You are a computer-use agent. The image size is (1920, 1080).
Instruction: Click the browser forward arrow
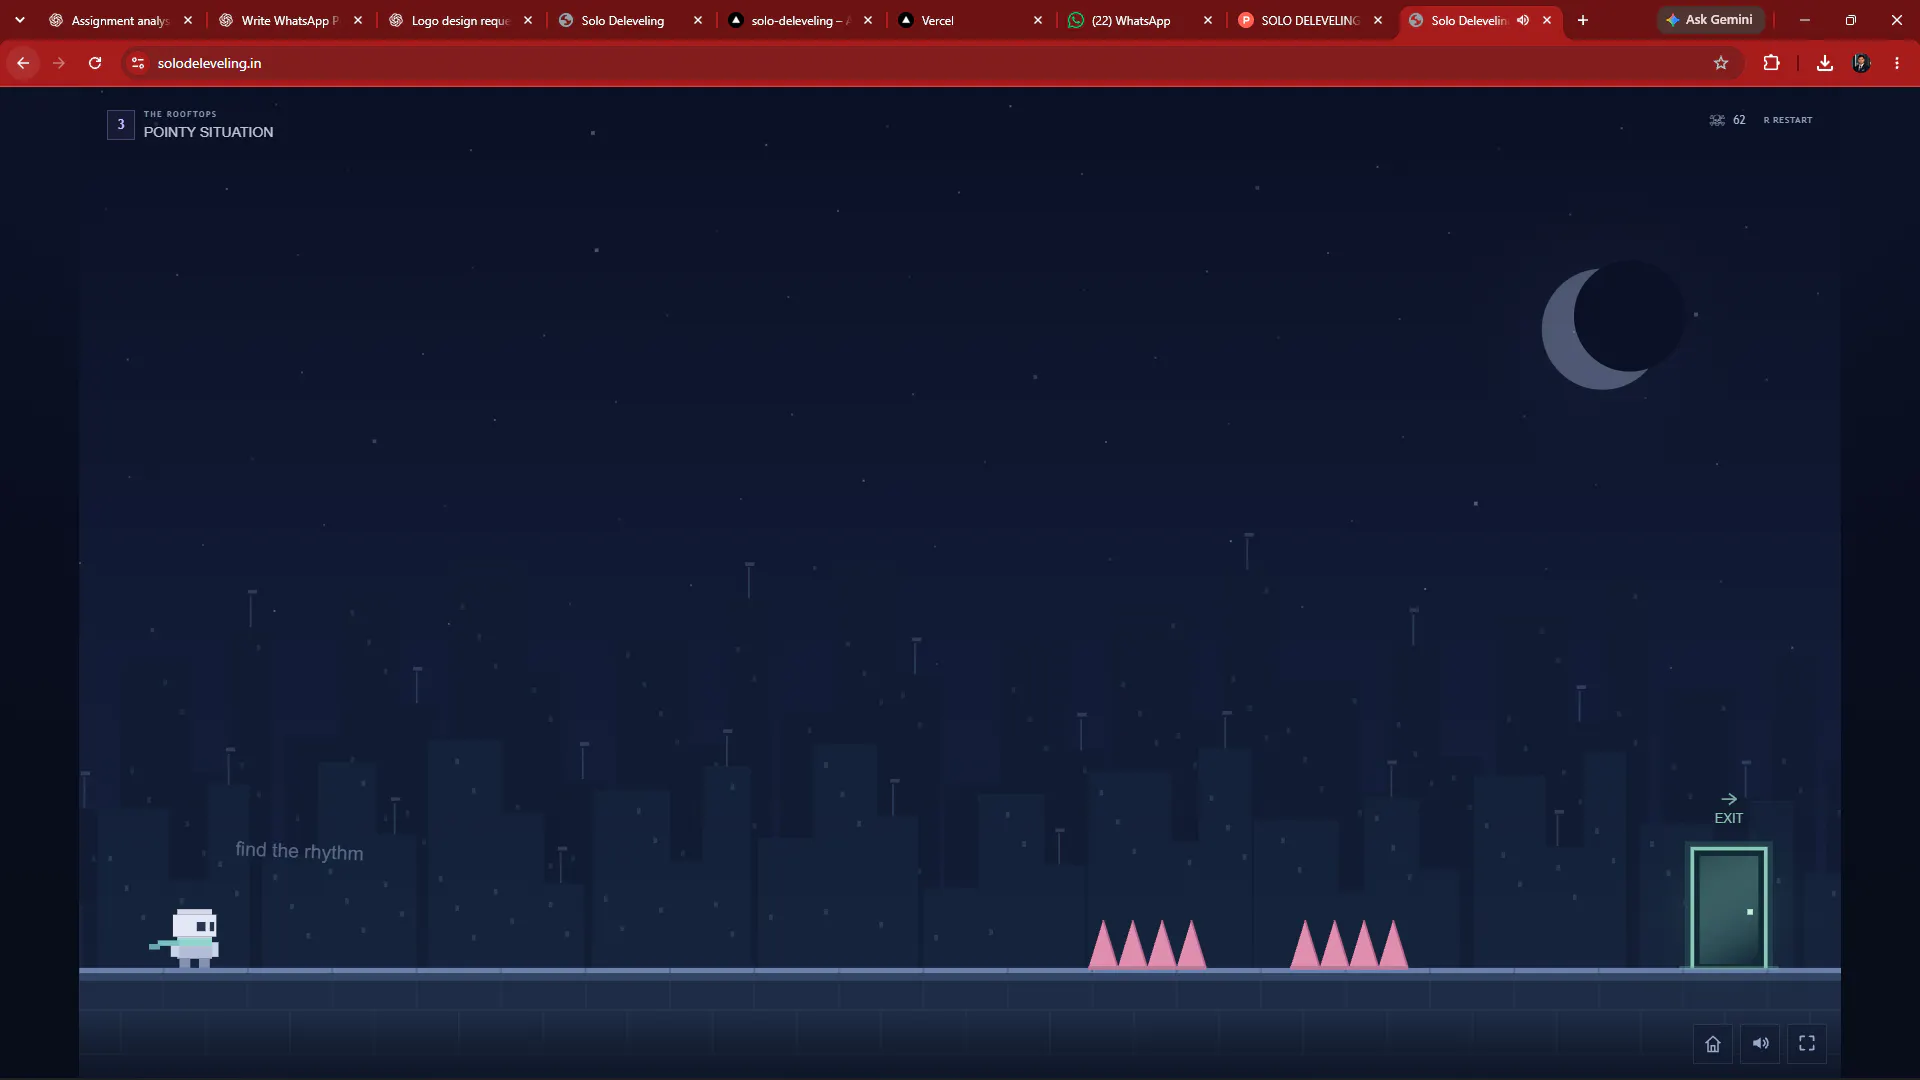pos(59,63)
